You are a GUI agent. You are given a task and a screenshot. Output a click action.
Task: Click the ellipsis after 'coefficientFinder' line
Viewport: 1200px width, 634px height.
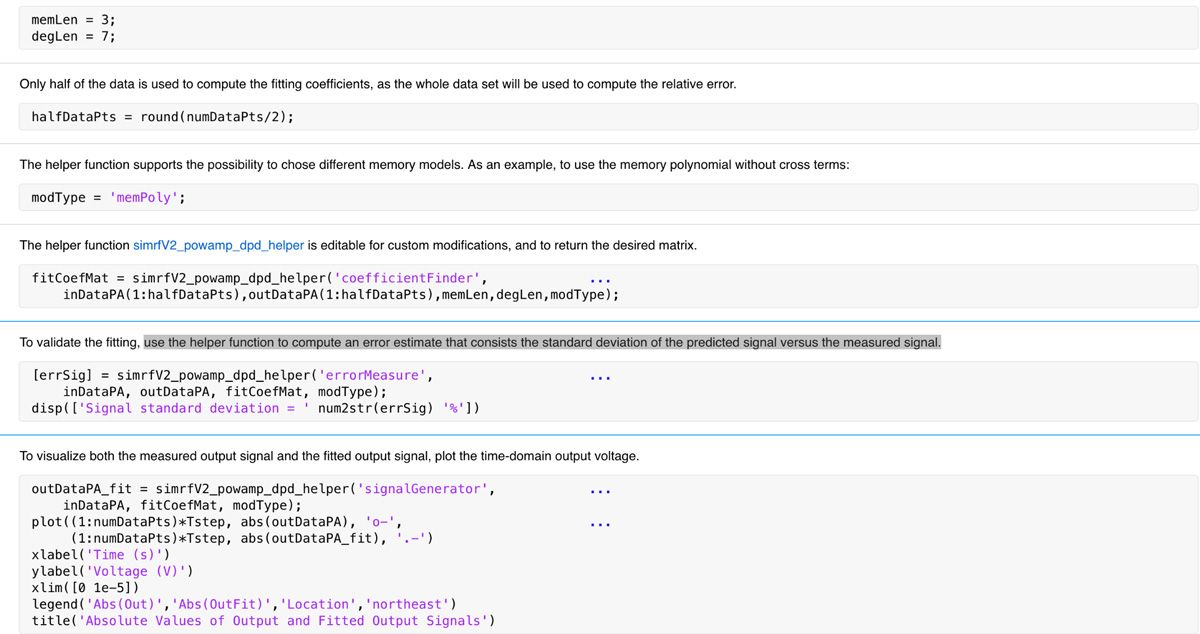(600, 279)
